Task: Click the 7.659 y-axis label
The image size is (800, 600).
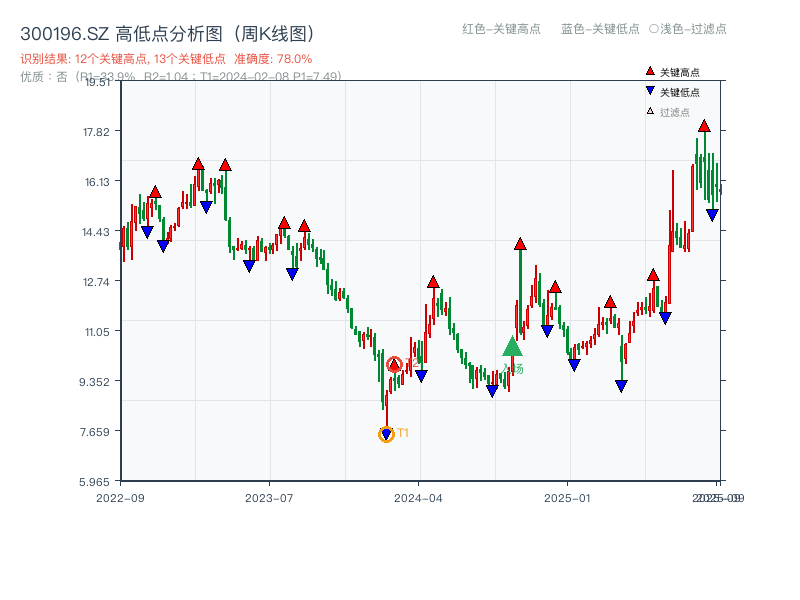Action: [94, 432]
